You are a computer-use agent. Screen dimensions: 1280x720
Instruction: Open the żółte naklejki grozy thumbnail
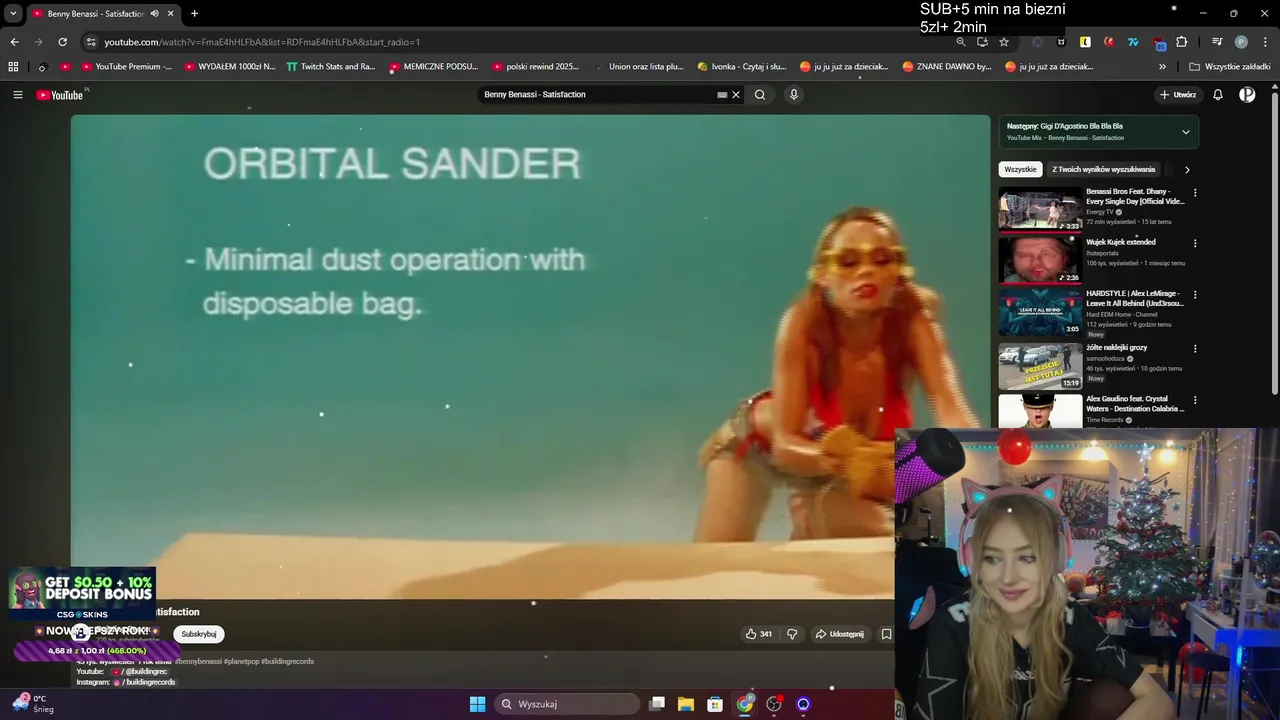[1040, 366]
